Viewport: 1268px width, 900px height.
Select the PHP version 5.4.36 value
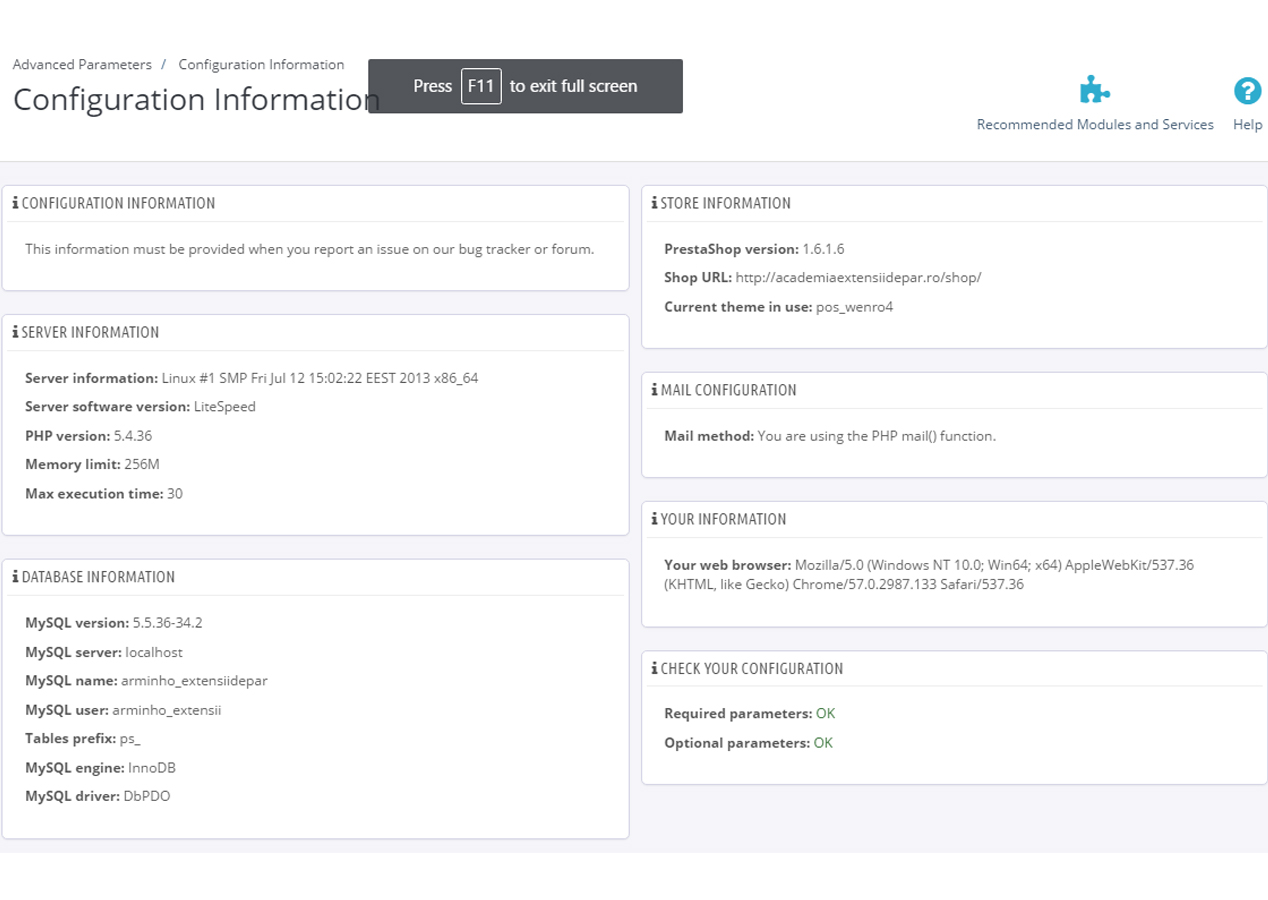tap(133, 436)
